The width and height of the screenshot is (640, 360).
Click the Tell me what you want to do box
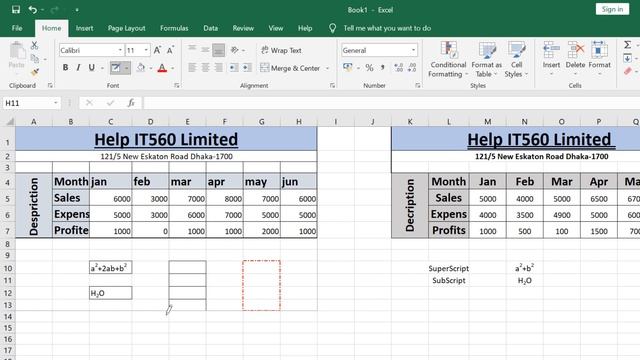(387, 28)
